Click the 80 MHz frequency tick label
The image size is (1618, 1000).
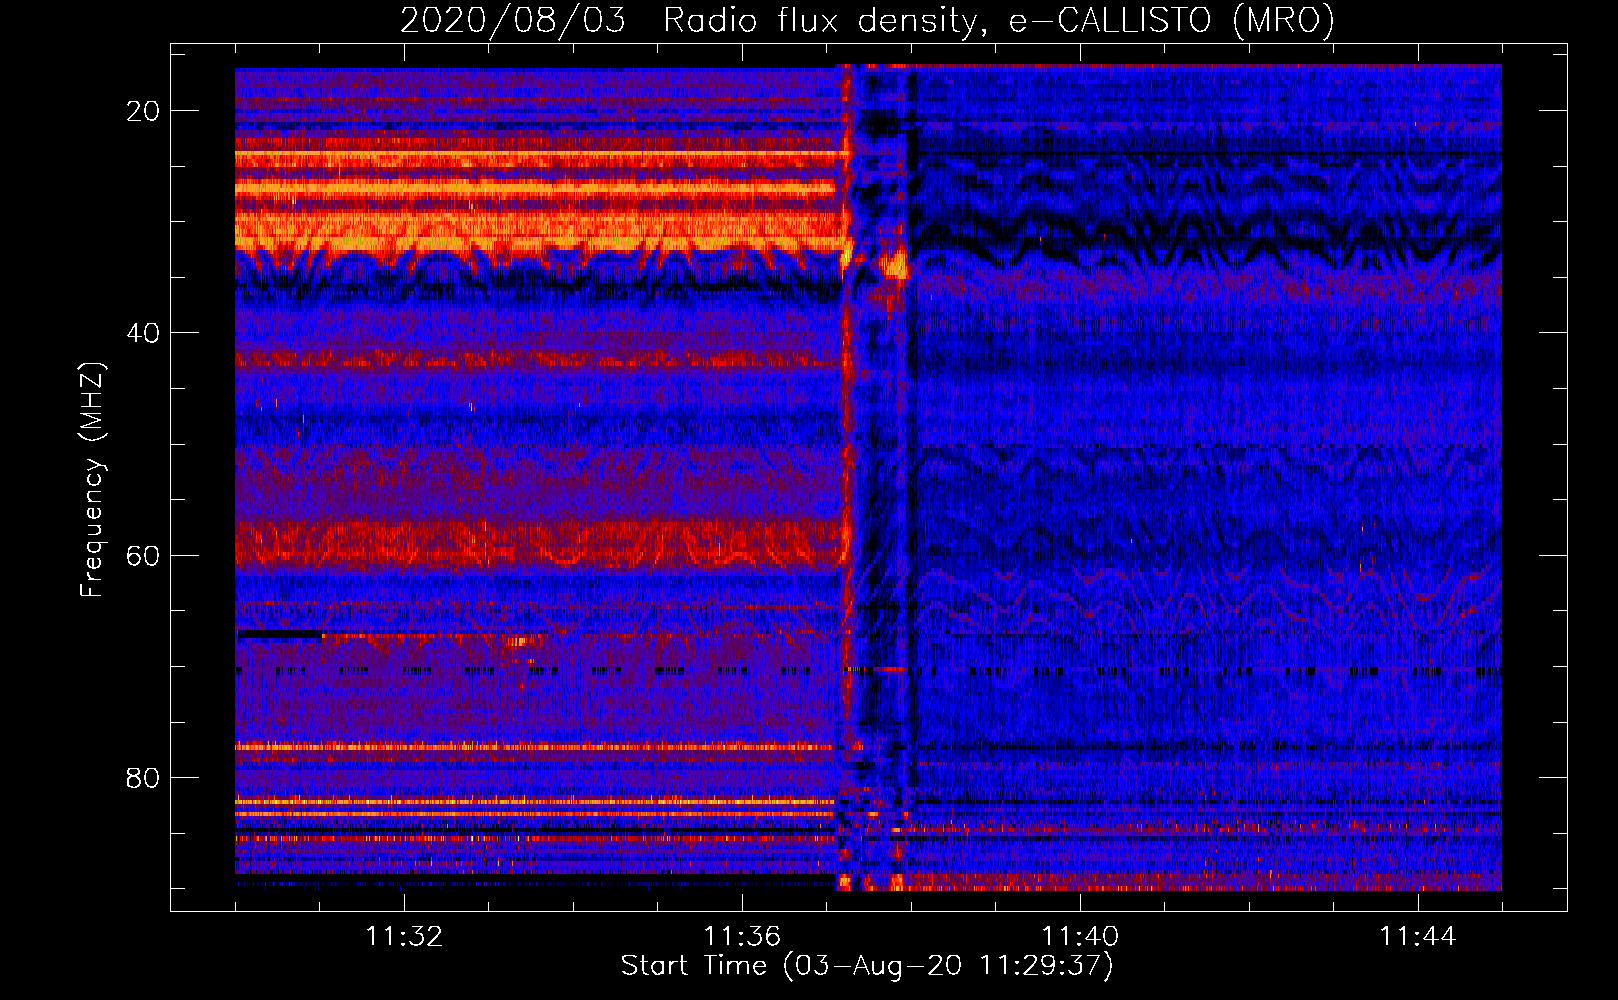[144, 777]
